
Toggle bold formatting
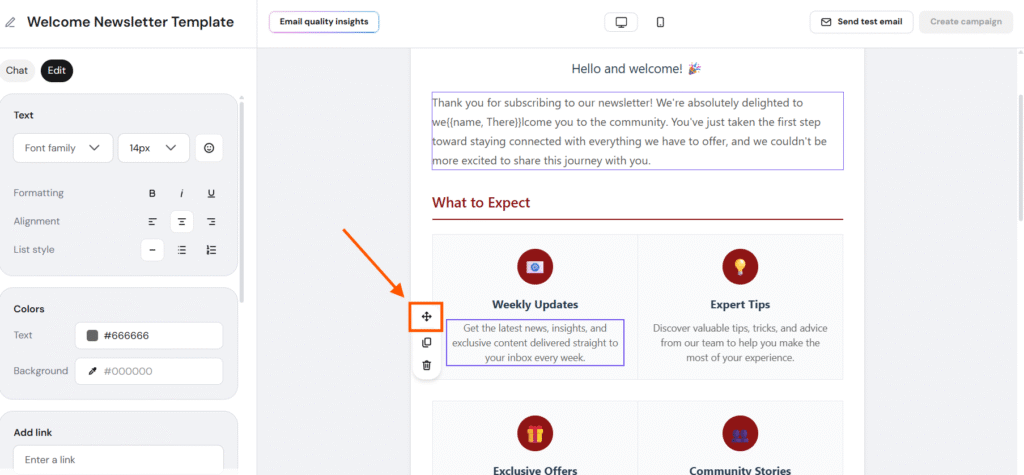click(x=153, y=193)
